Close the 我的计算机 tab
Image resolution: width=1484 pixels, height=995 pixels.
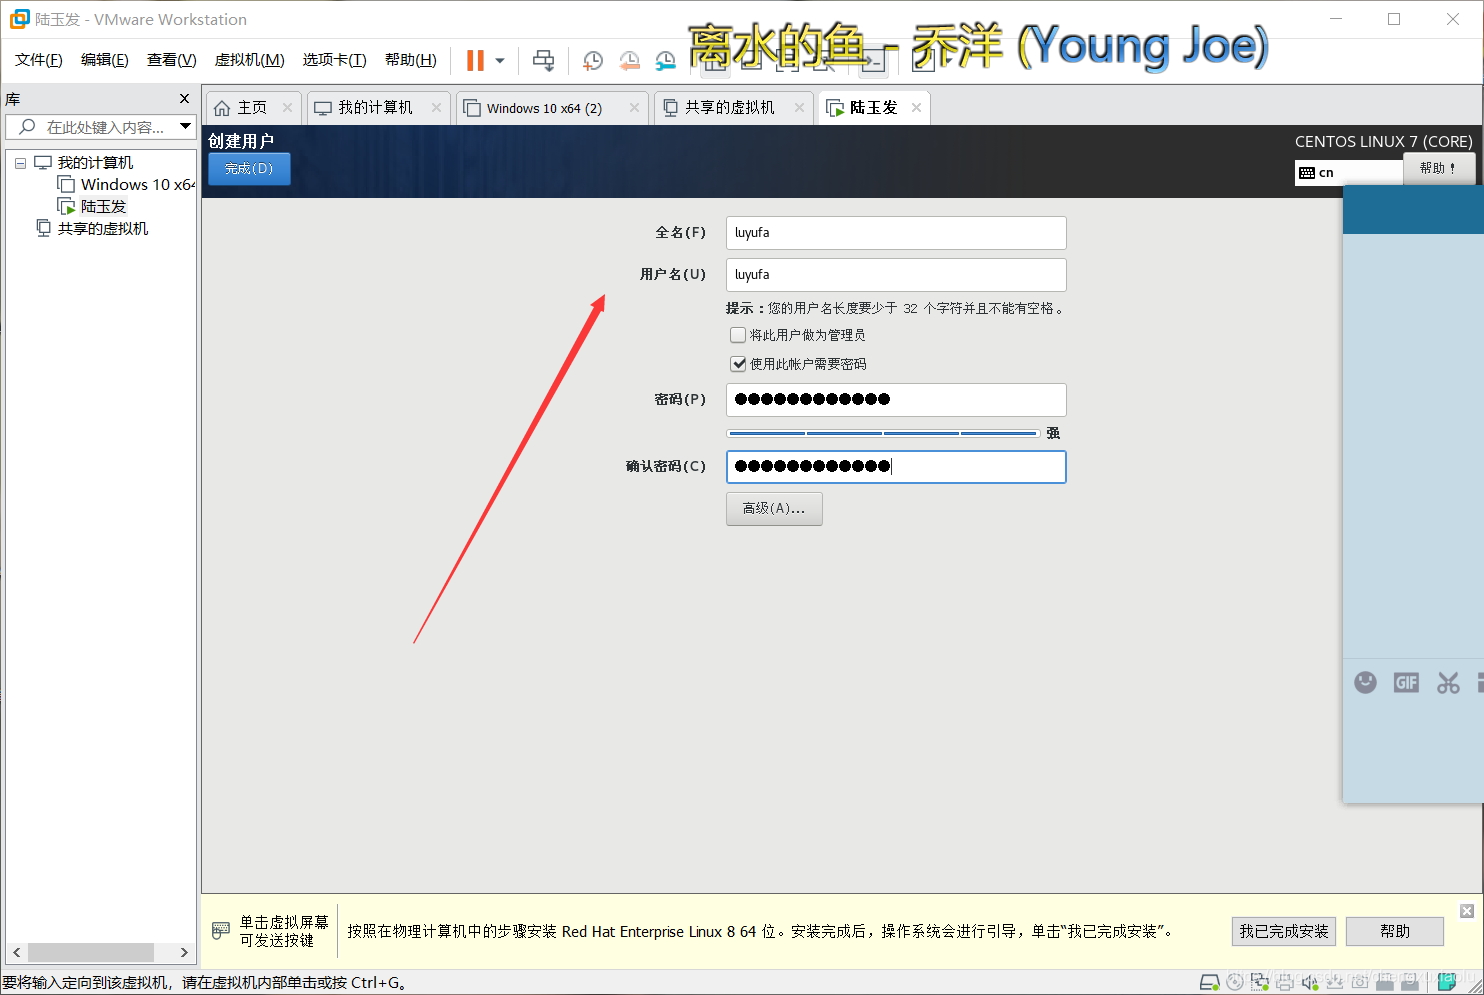pos(436,107)
